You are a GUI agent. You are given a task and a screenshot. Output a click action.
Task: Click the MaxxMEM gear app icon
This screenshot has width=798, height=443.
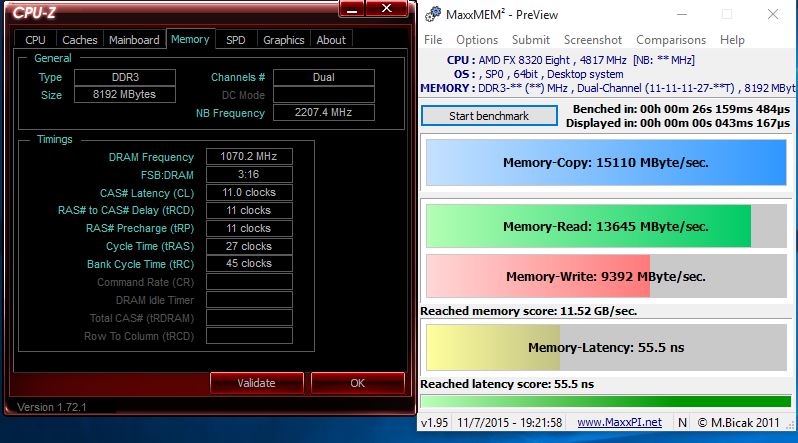(x=433, y=14)
